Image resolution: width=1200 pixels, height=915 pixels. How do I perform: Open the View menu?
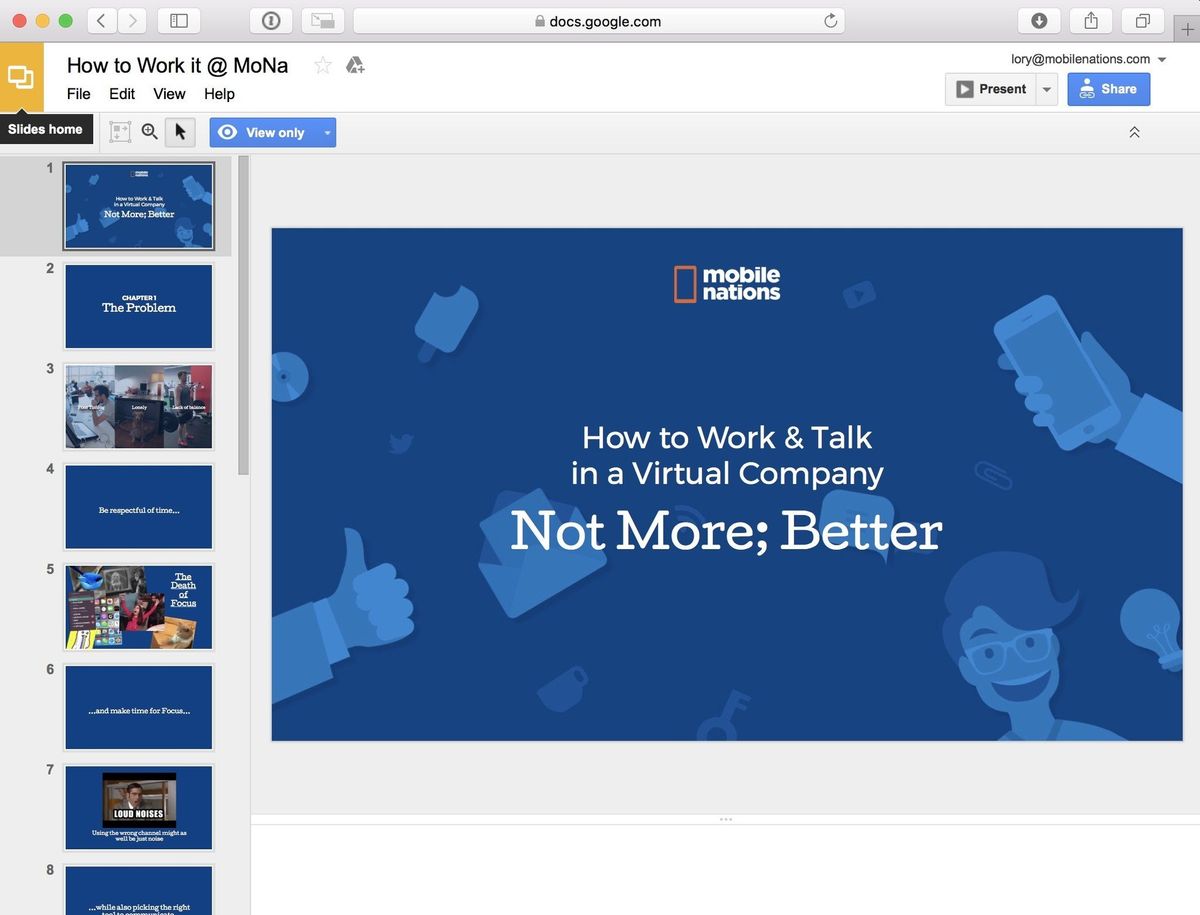169,94
